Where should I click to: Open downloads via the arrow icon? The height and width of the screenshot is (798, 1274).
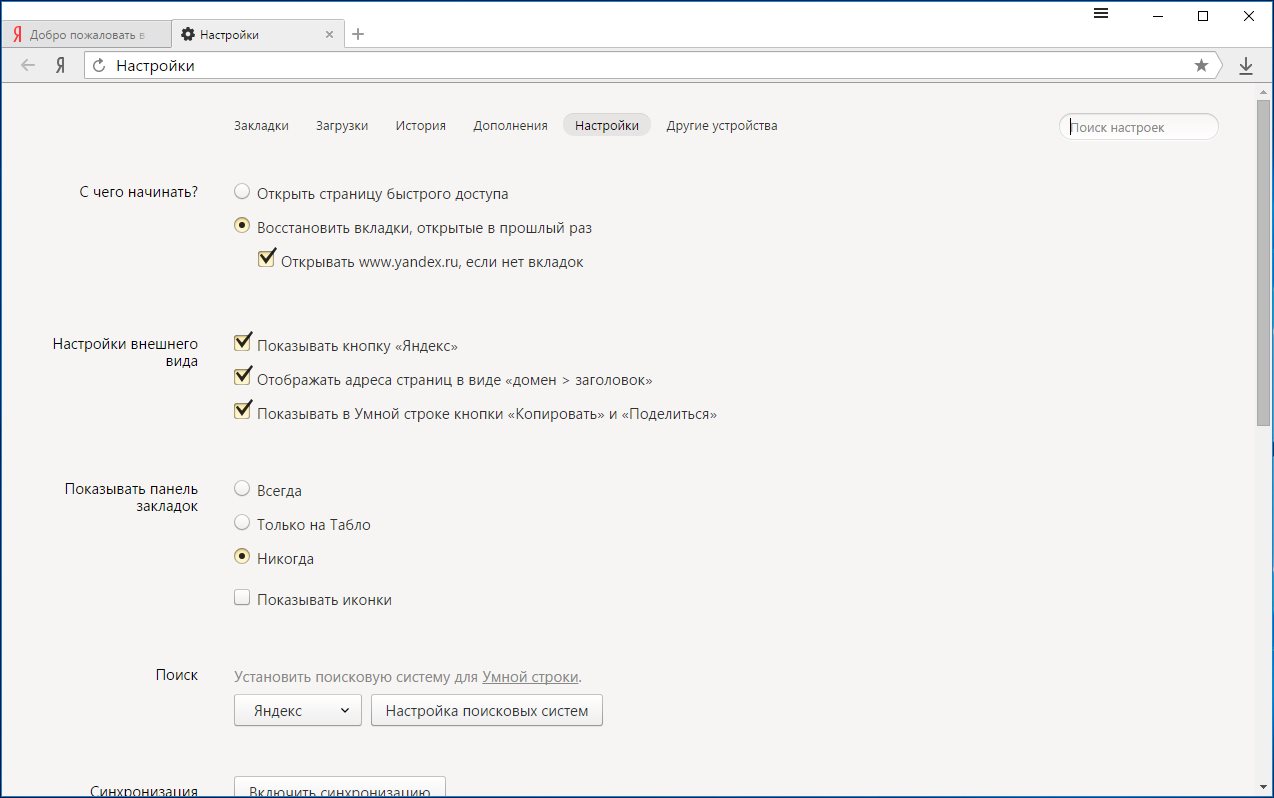point(1246,66)
